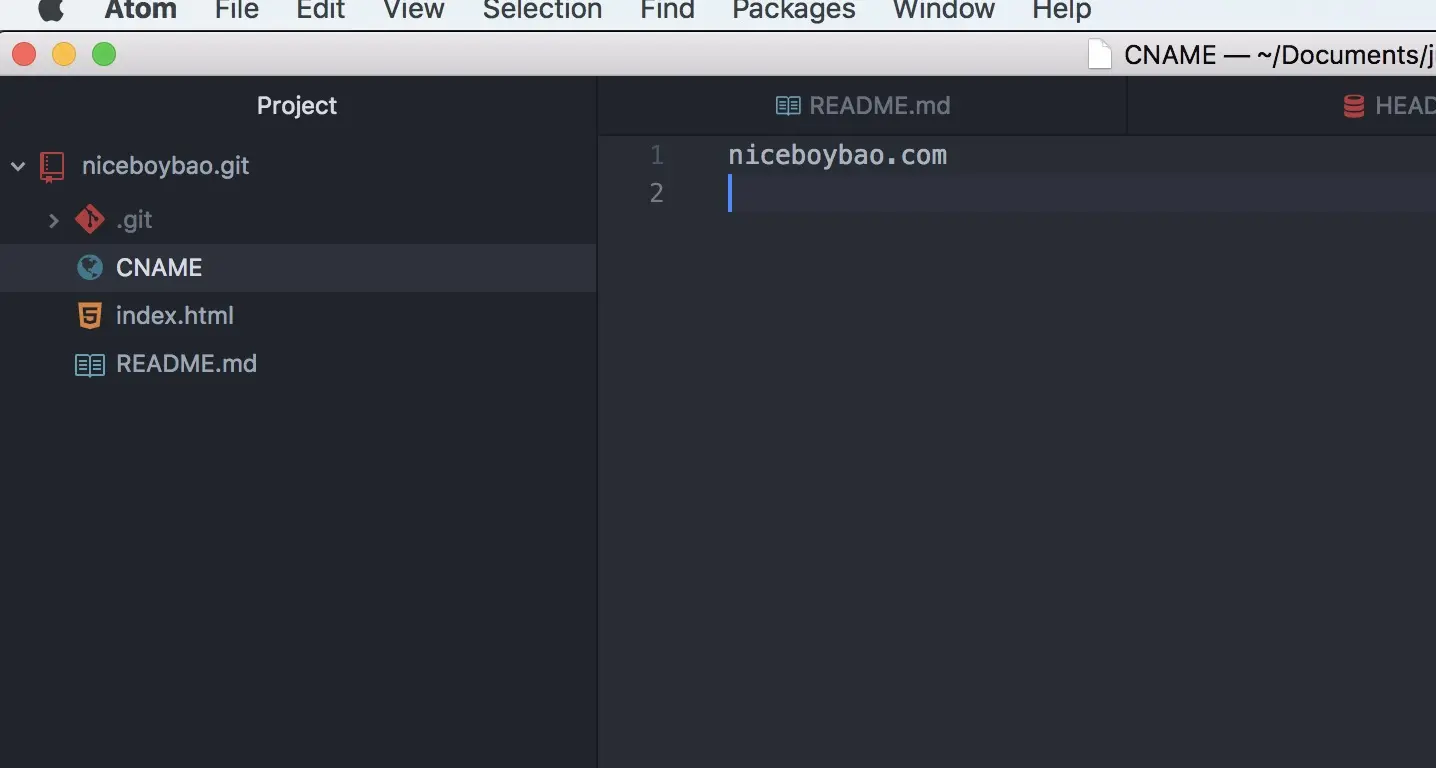Open the View menu
This screenshot has height=768, width=1436.
(x=414, y=10)
